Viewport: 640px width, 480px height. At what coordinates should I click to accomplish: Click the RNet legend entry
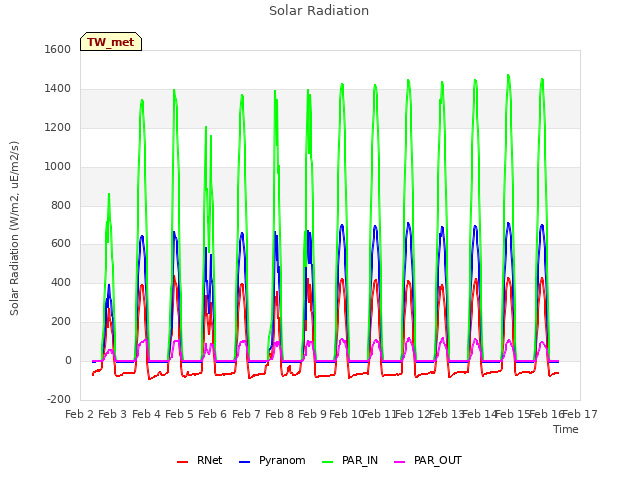pyautogui.click(x=200, y=460)
